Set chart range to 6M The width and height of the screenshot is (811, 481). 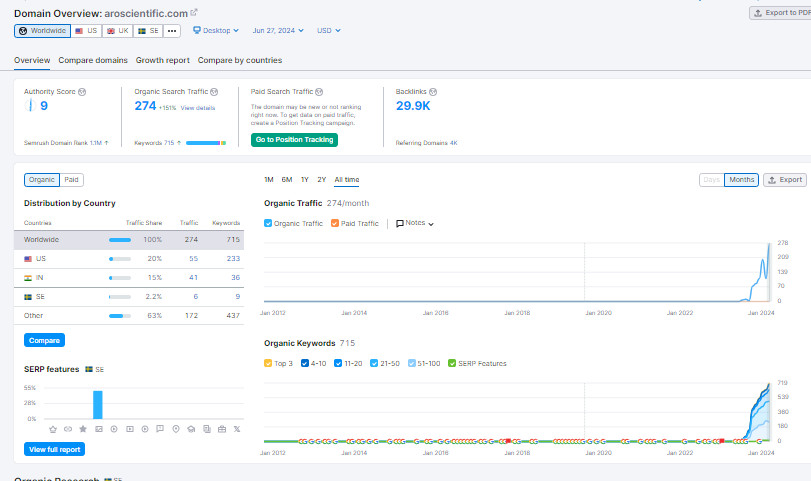pyautogui.click(x=287, y=179)
